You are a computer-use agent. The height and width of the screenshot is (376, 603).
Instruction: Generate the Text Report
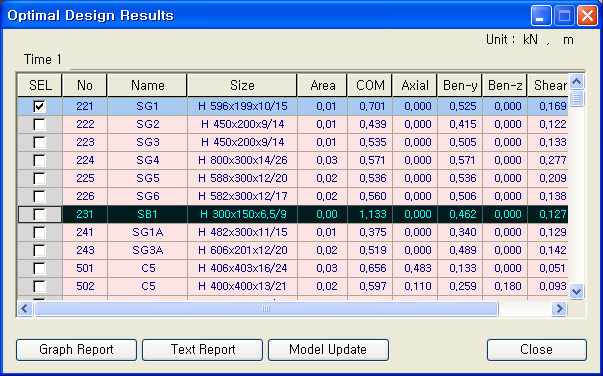click(202, 349)
